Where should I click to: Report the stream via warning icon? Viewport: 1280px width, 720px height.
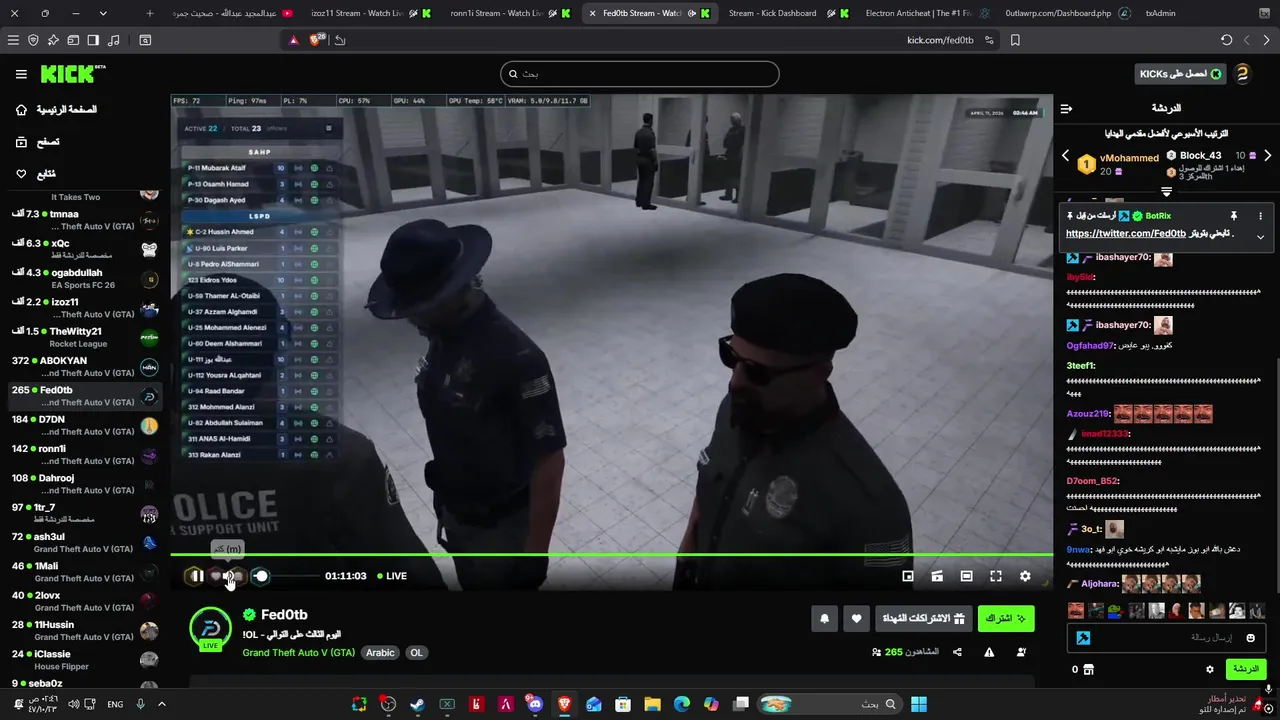[x=989, y=652]
